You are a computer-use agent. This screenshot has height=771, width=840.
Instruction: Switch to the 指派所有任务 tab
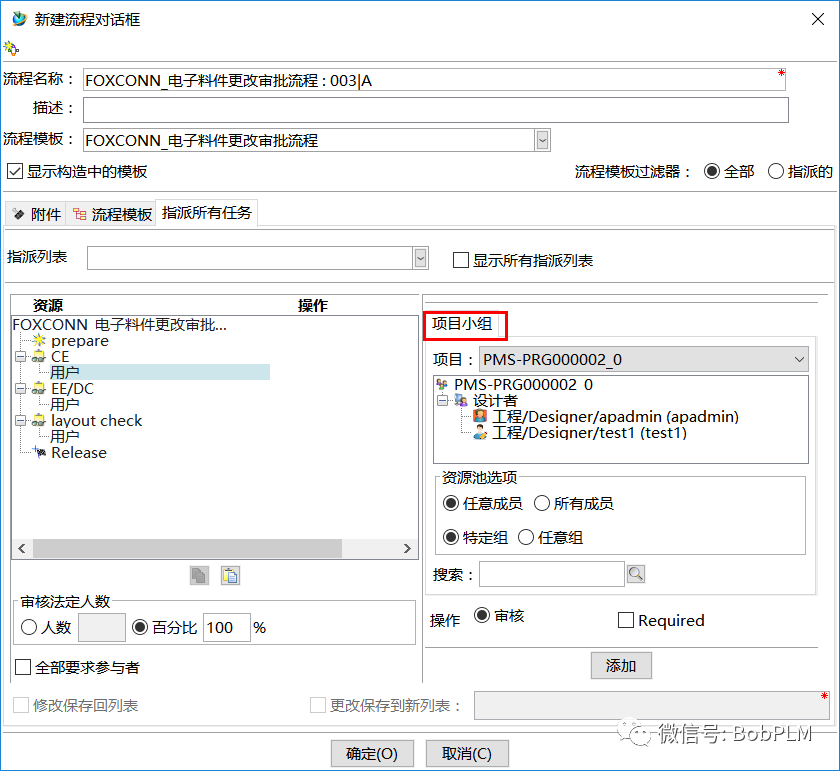(x=207, y=213)
